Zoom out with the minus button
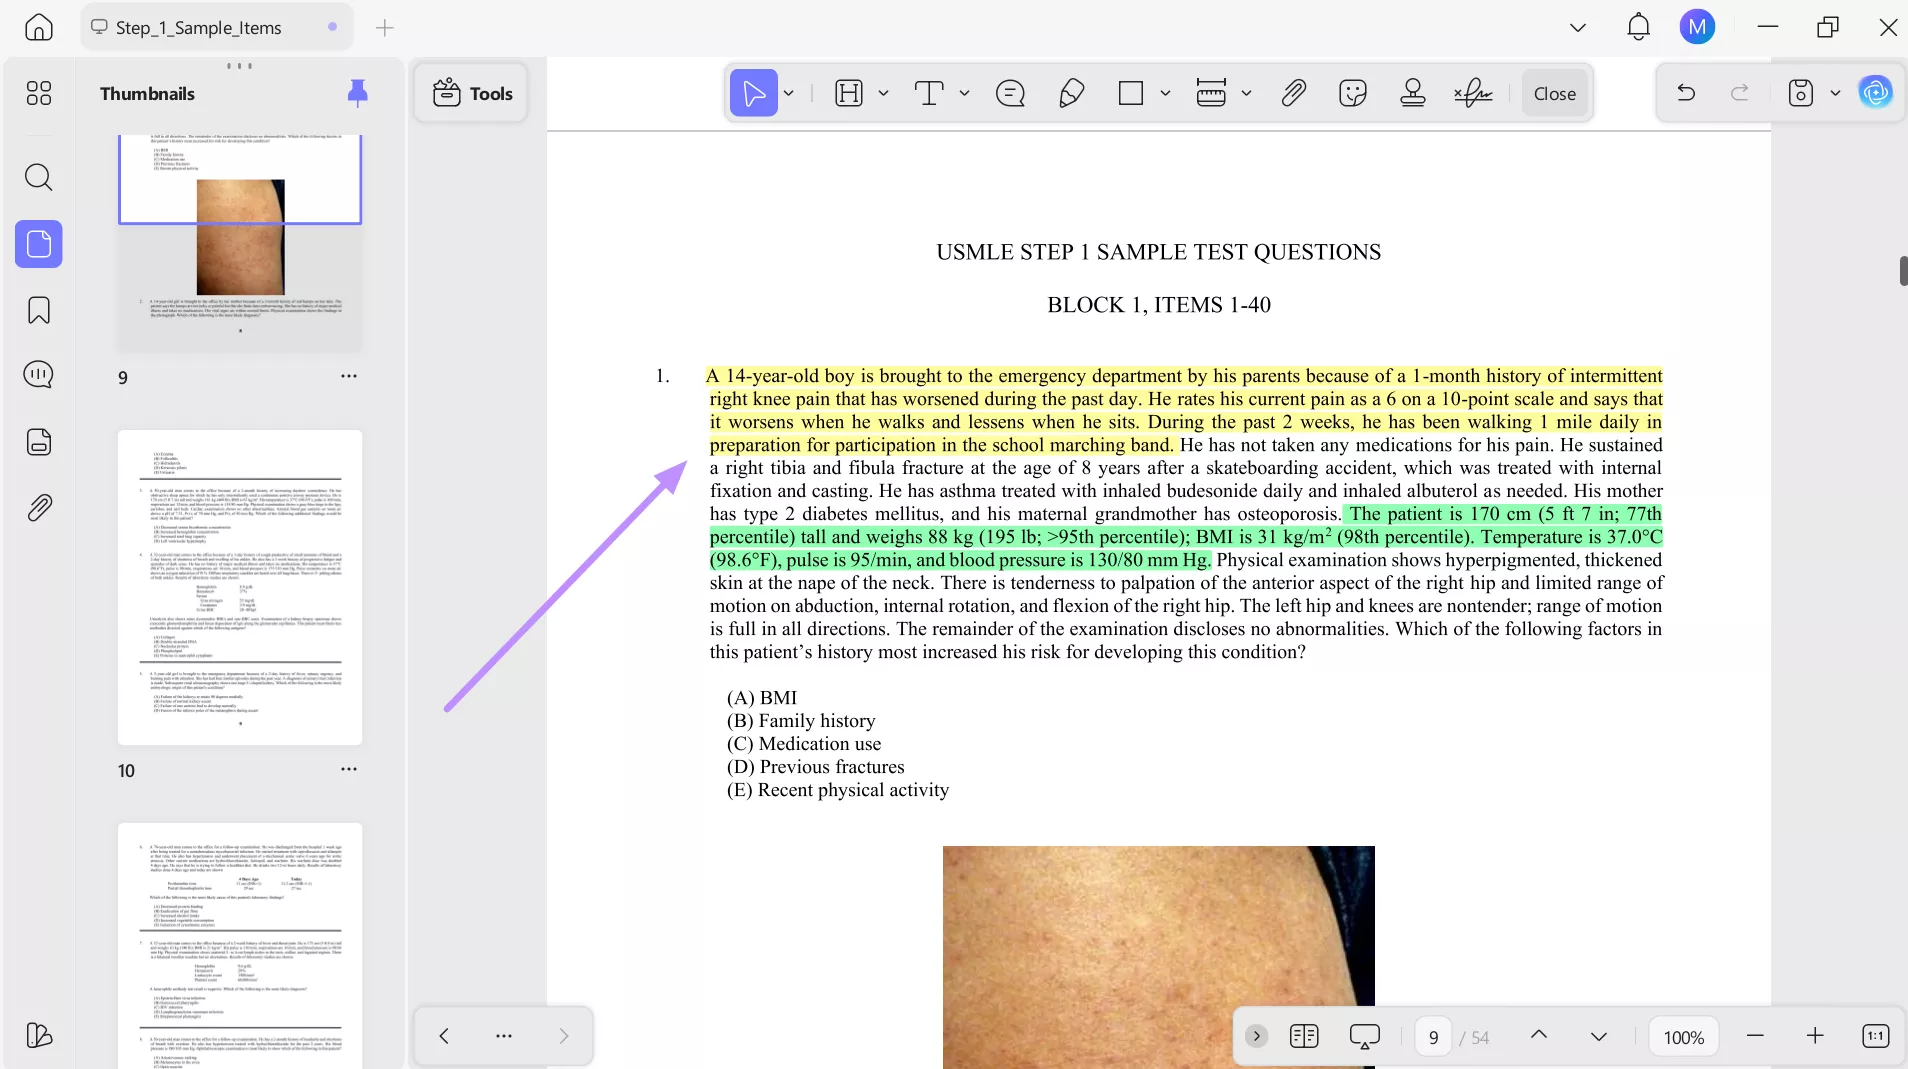 coord(1755,1036)
